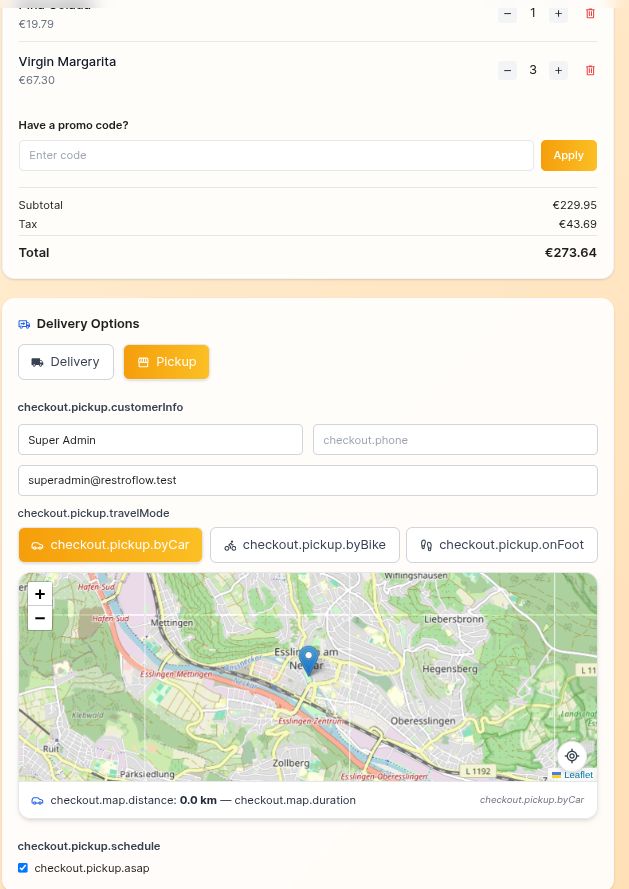The image size is (629, 889).
Task: Click the checkout.phone input field
Action: point(455,440)
